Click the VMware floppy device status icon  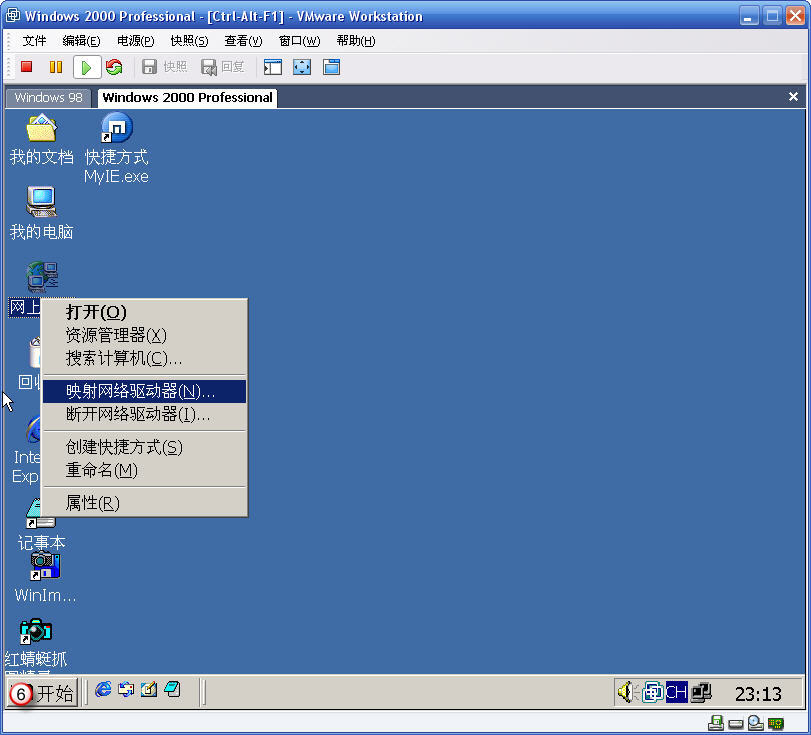[716, 723]
